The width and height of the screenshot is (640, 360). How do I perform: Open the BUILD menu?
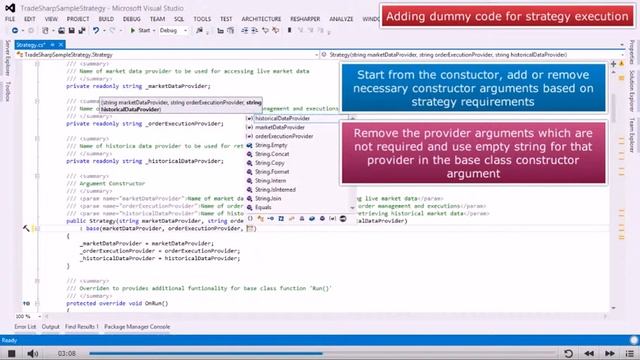pos(106,19)
